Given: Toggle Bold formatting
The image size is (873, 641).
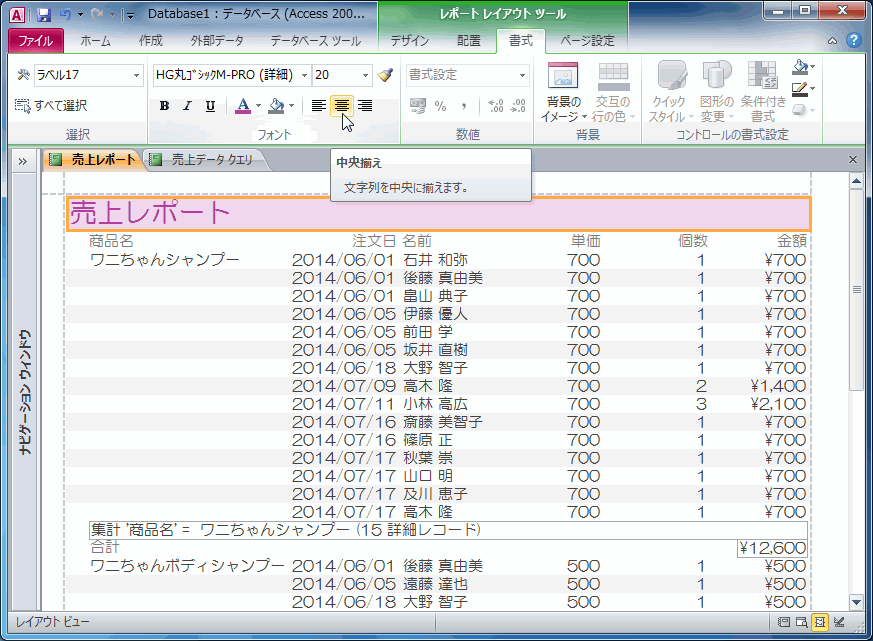Looking at the screenshot, I should point(164,106).
